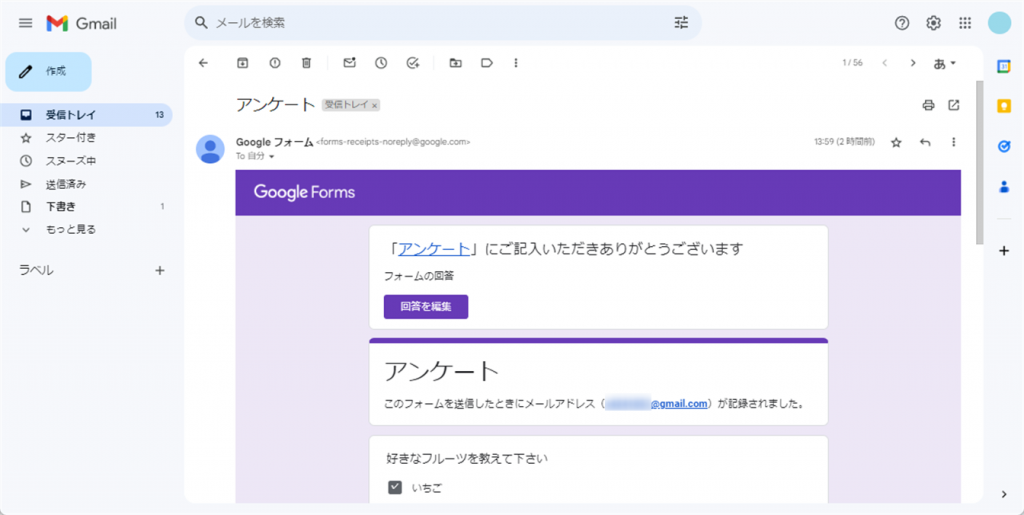Open the move-to folder icon
The image size is (1024, 515).
coord(455,63)
